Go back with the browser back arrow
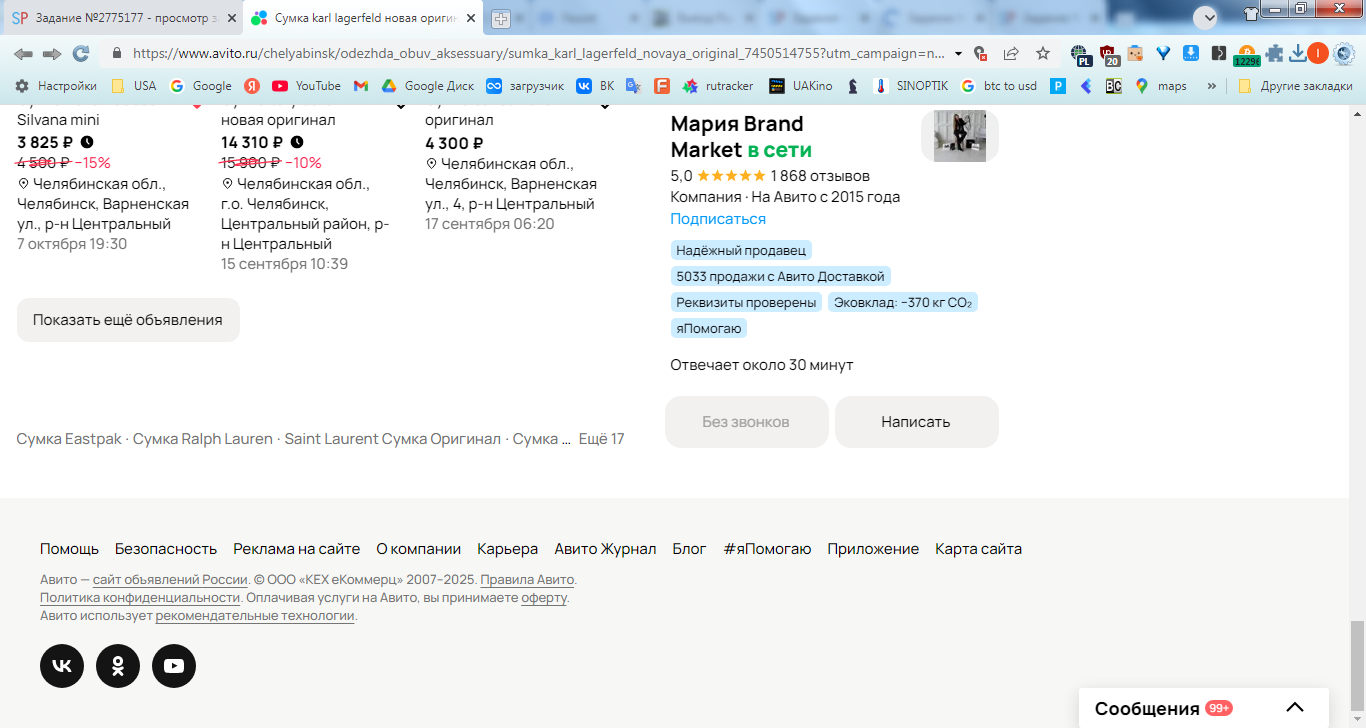 point(23,53)
